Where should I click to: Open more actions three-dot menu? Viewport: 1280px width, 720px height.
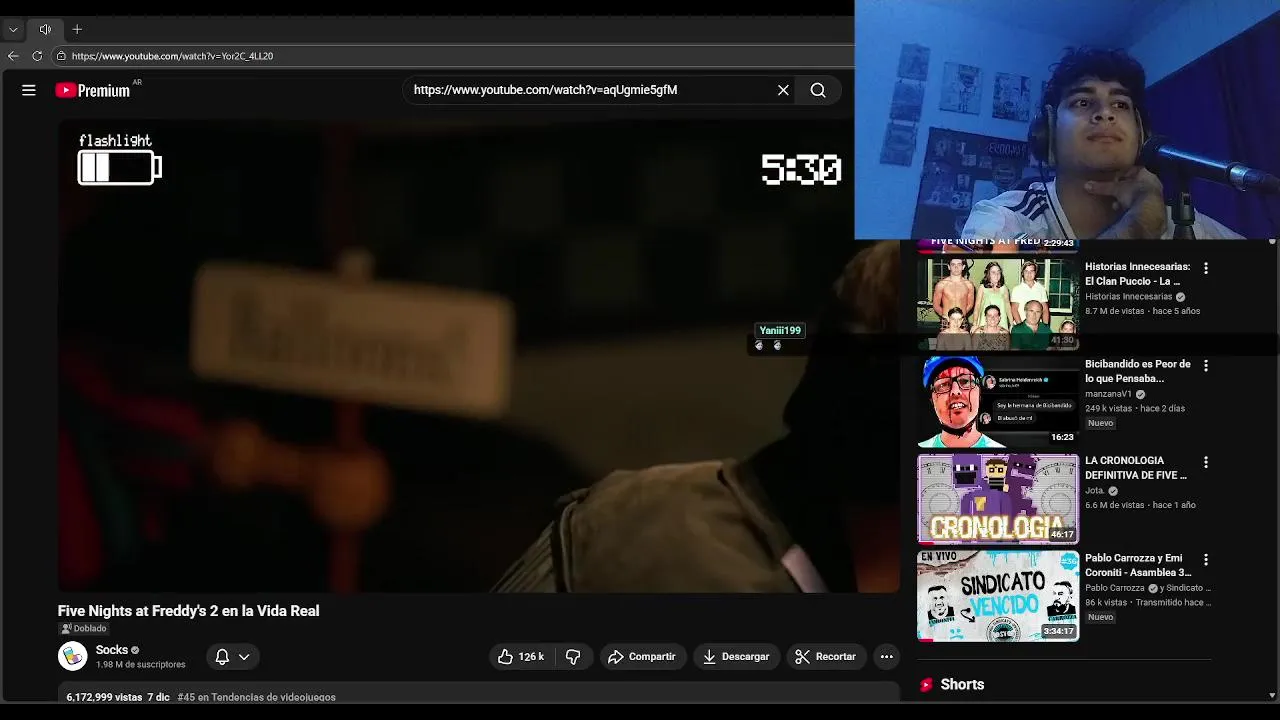click(x=886, y=657)
